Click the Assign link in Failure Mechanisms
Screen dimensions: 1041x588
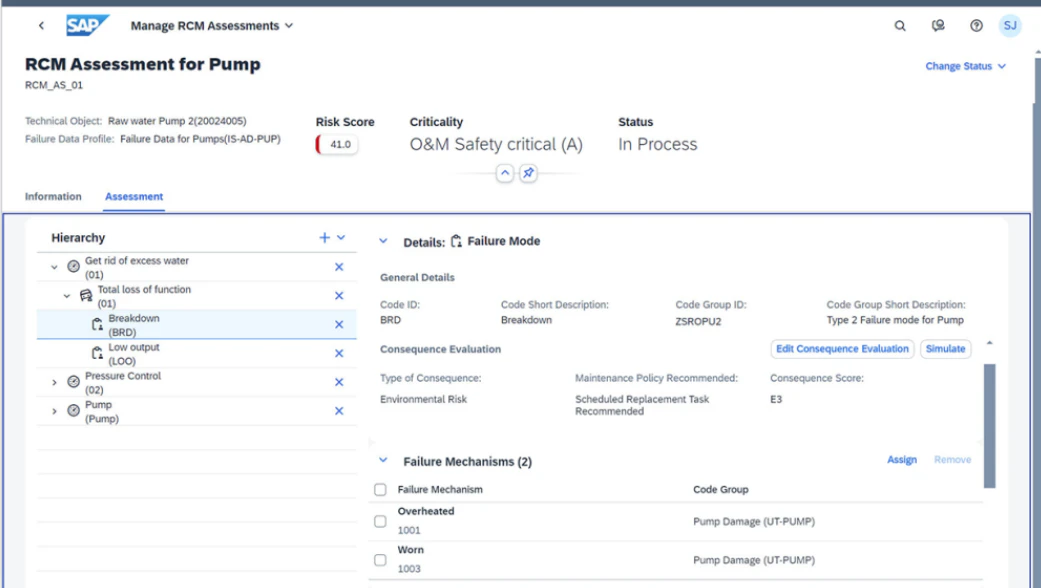pos(901,459)
